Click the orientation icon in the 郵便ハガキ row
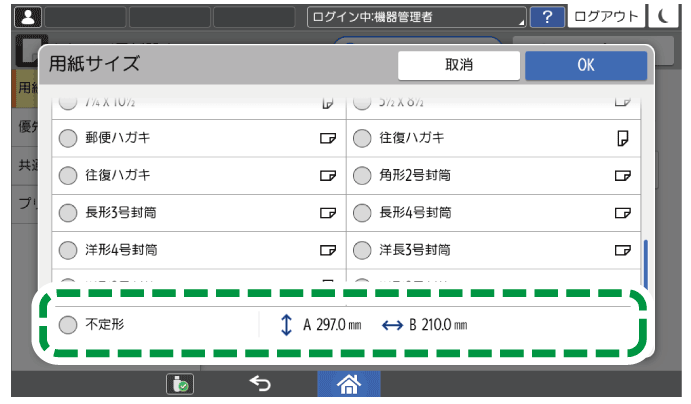Viewport: 691px width, 404px height. tap(327, 138)
